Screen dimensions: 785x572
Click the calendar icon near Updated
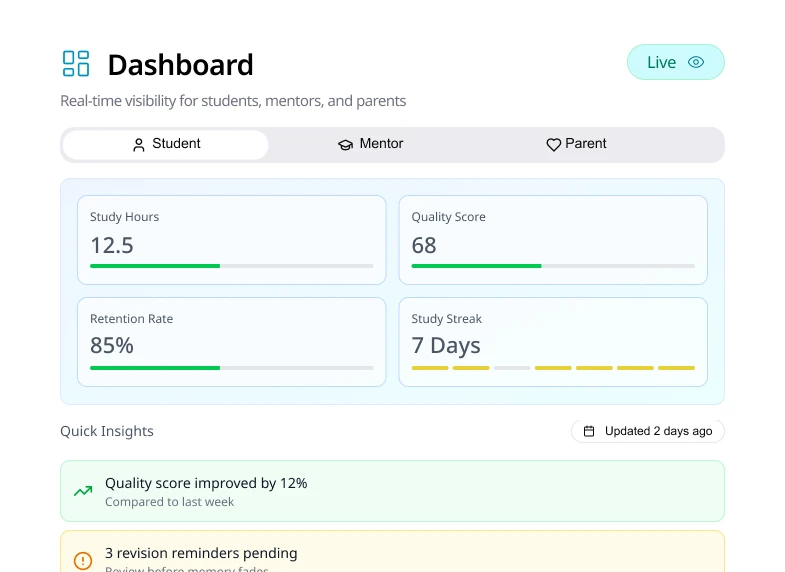(589, 431)
